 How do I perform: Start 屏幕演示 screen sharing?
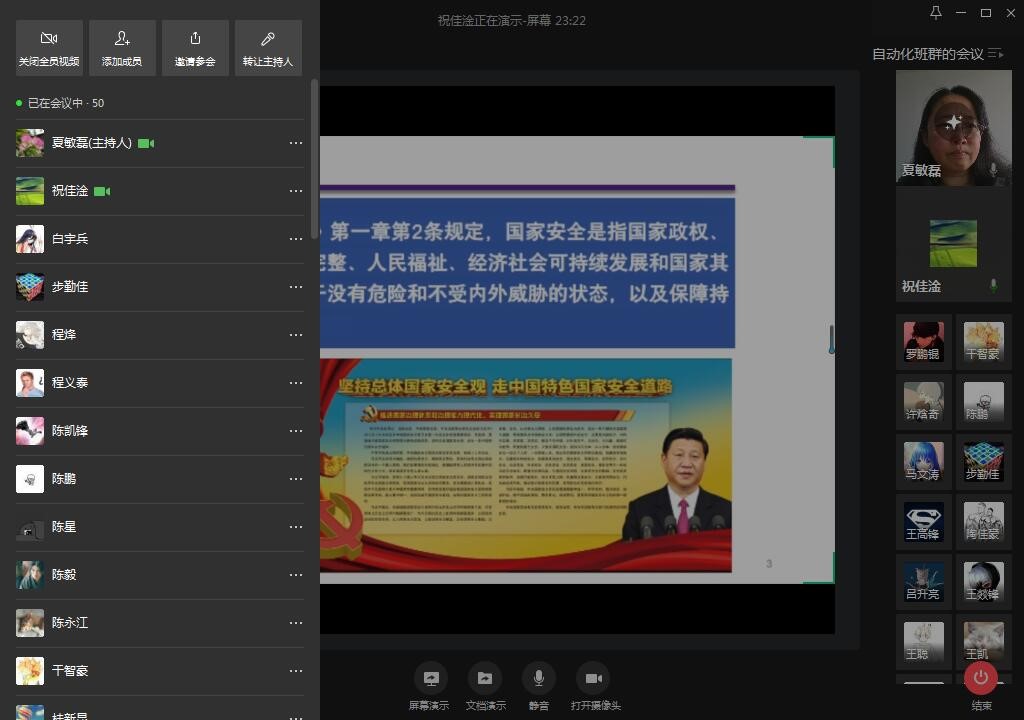(431, 686)
